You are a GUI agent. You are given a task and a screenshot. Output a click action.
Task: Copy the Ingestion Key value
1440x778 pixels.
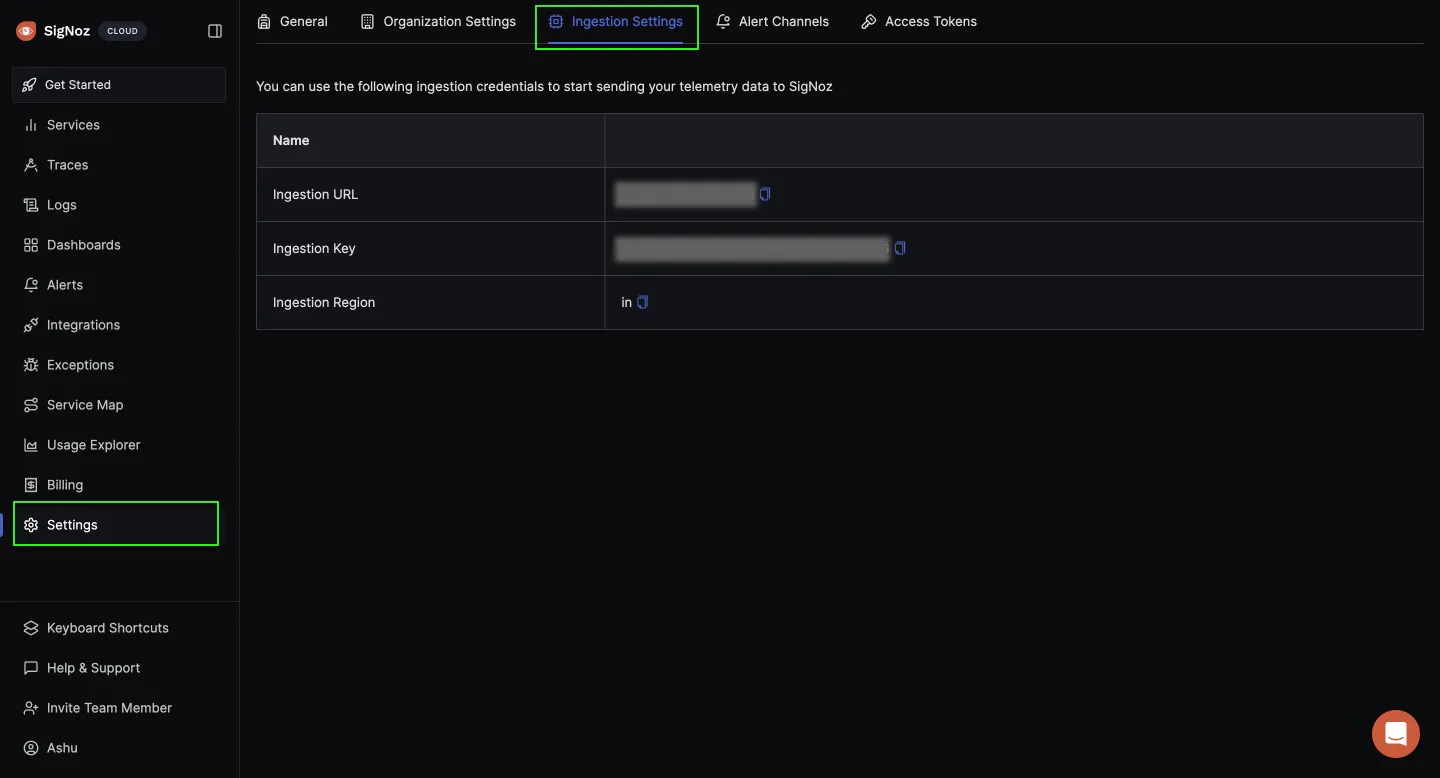coord(900,248)
